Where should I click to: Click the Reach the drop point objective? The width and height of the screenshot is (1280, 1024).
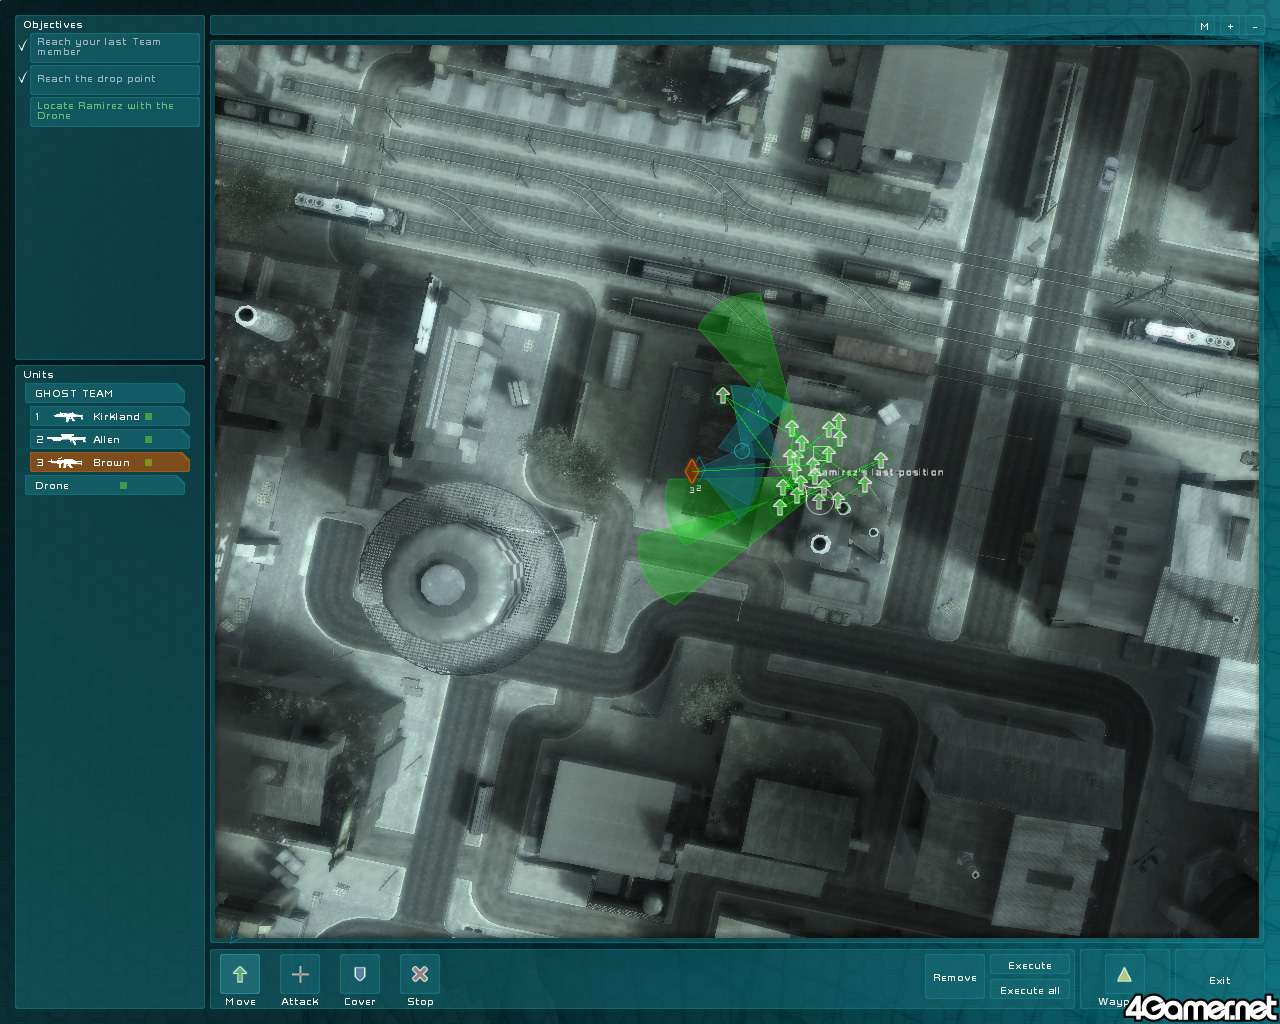coord(115,79)
